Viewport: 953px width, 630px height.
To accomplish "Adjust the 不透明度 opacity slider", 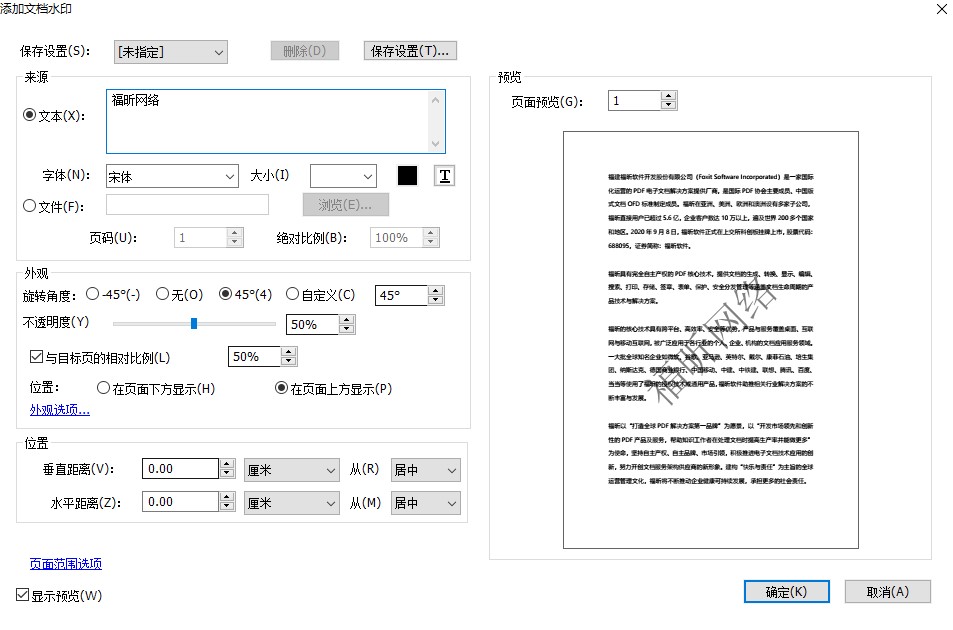I will pos(193,324).
